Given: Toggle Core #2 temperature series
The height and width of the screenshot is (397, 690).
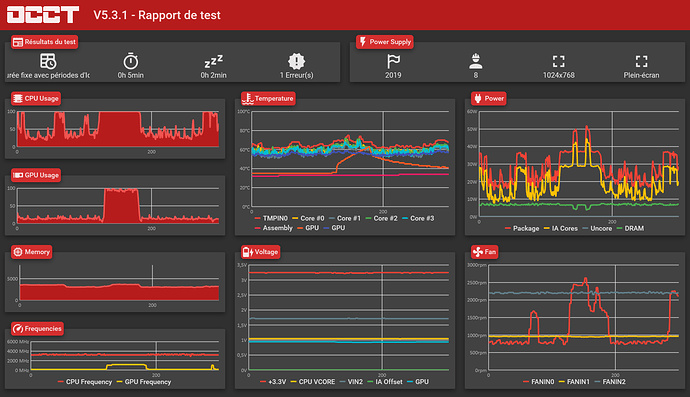Looking at the screenshot, I should click(382, 218).
